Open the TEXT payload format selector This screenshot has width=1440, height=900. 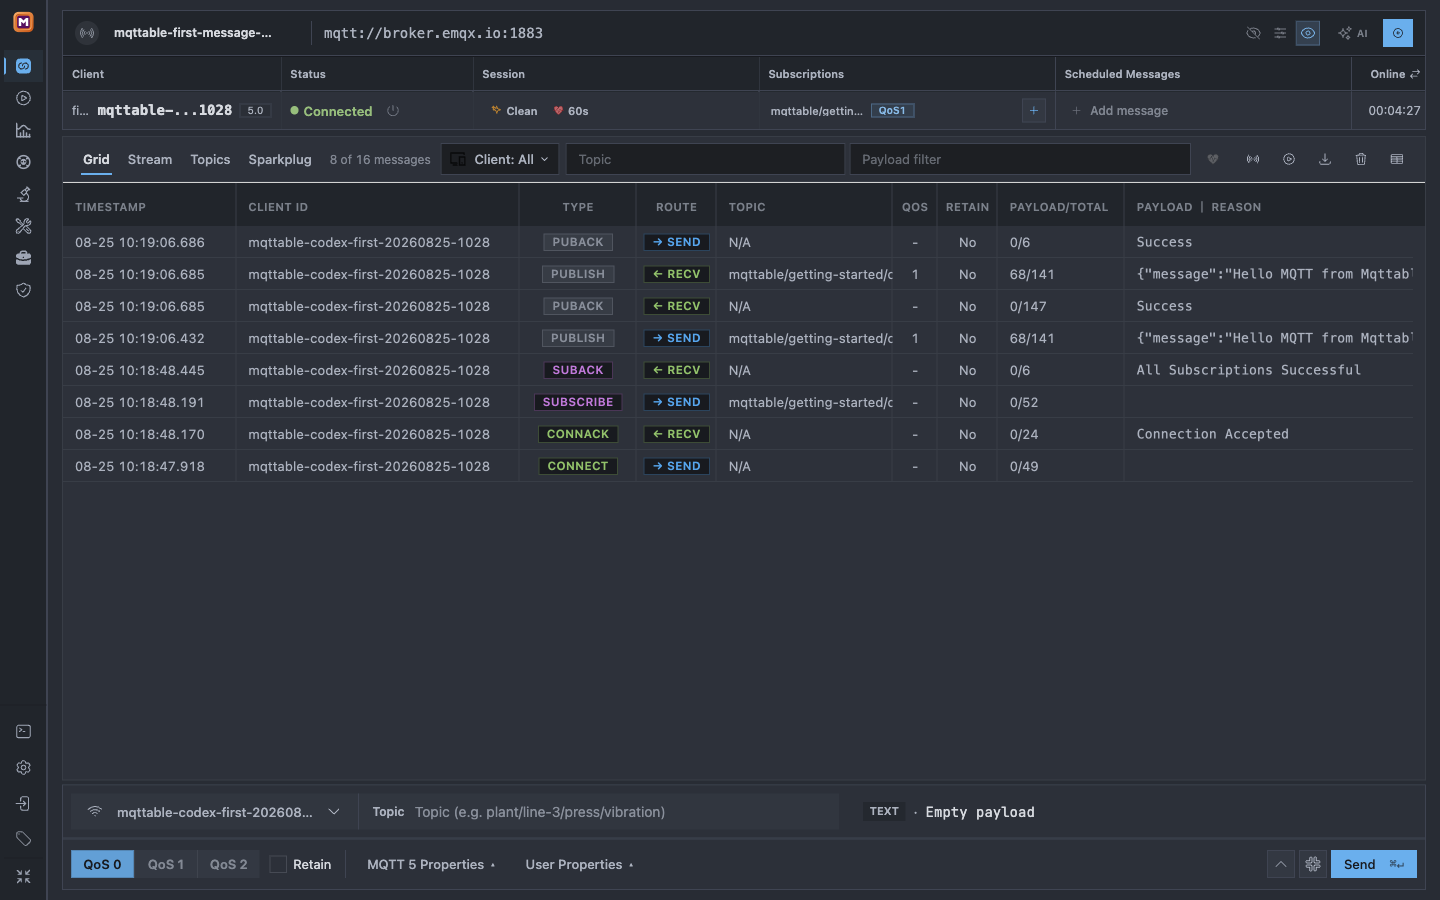click(x=884, y=812)
